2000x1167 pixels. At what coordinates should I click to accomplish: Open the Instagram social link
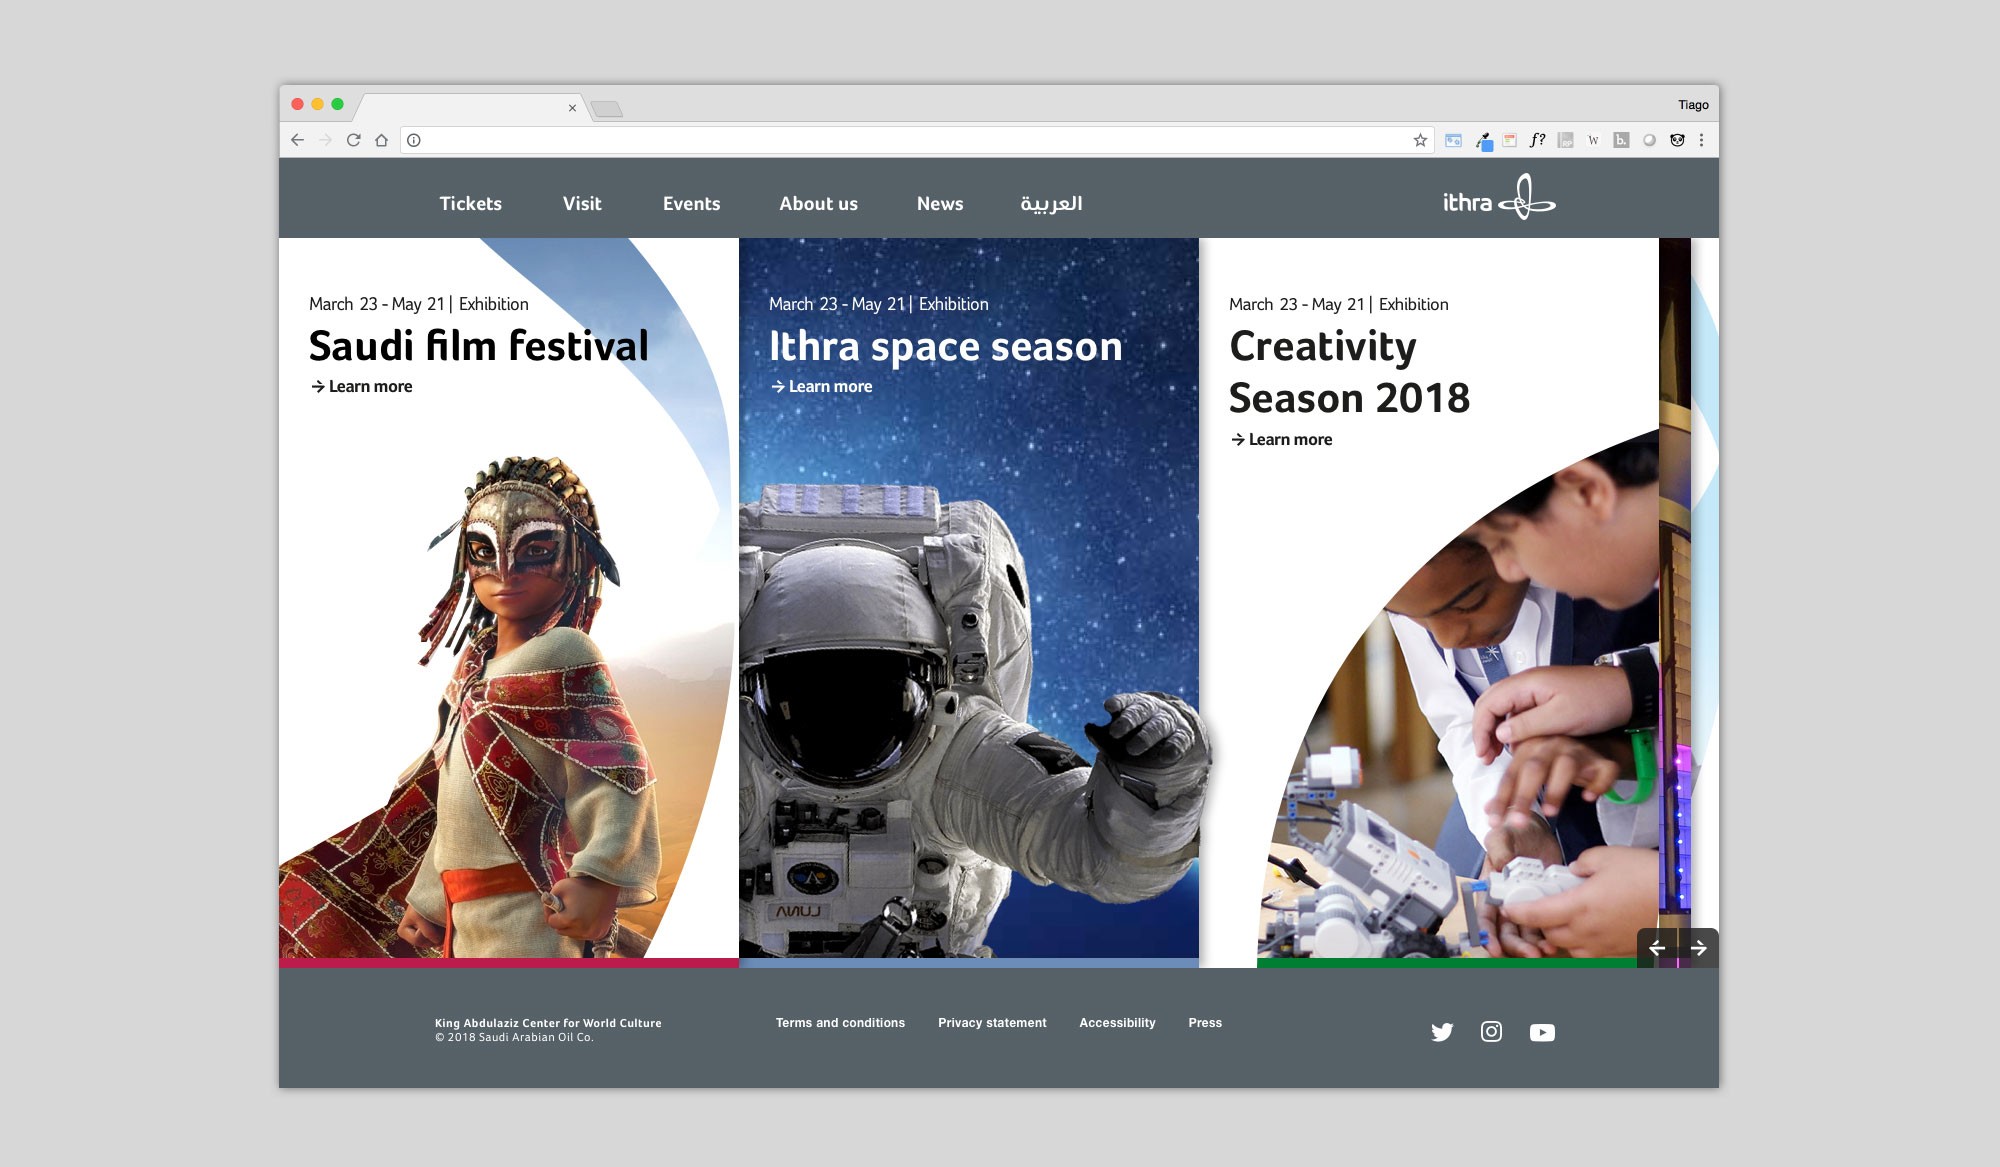click(x=1491, y=1031)
